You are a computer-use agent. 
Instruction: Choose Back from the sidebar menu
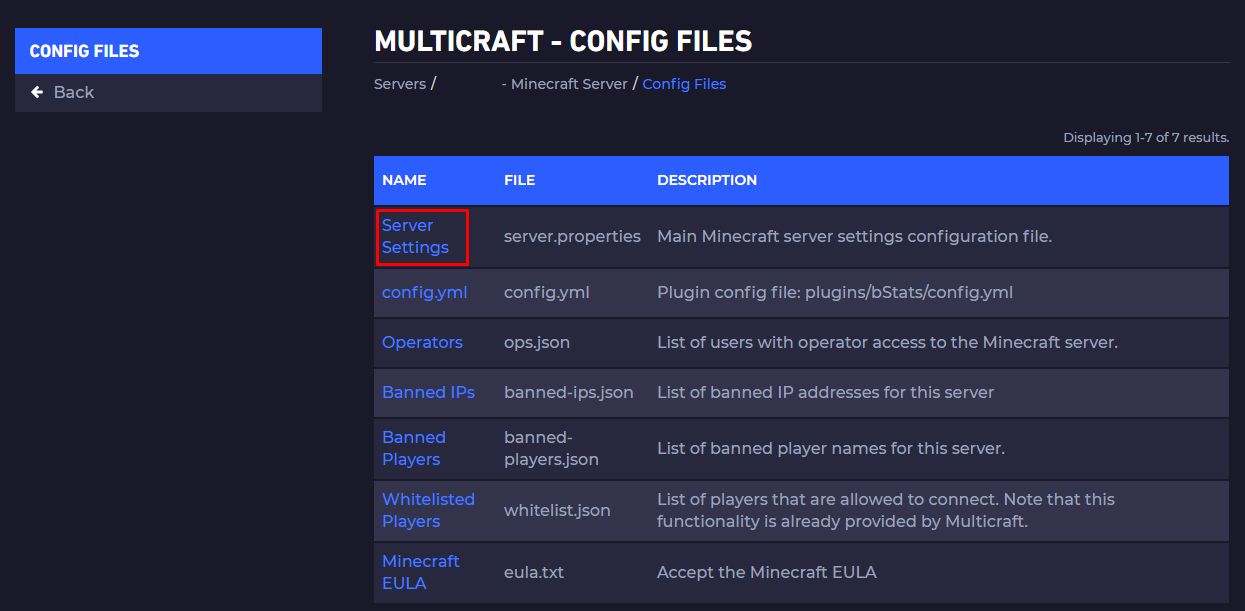pyautogui.click(x=72, y=91)
